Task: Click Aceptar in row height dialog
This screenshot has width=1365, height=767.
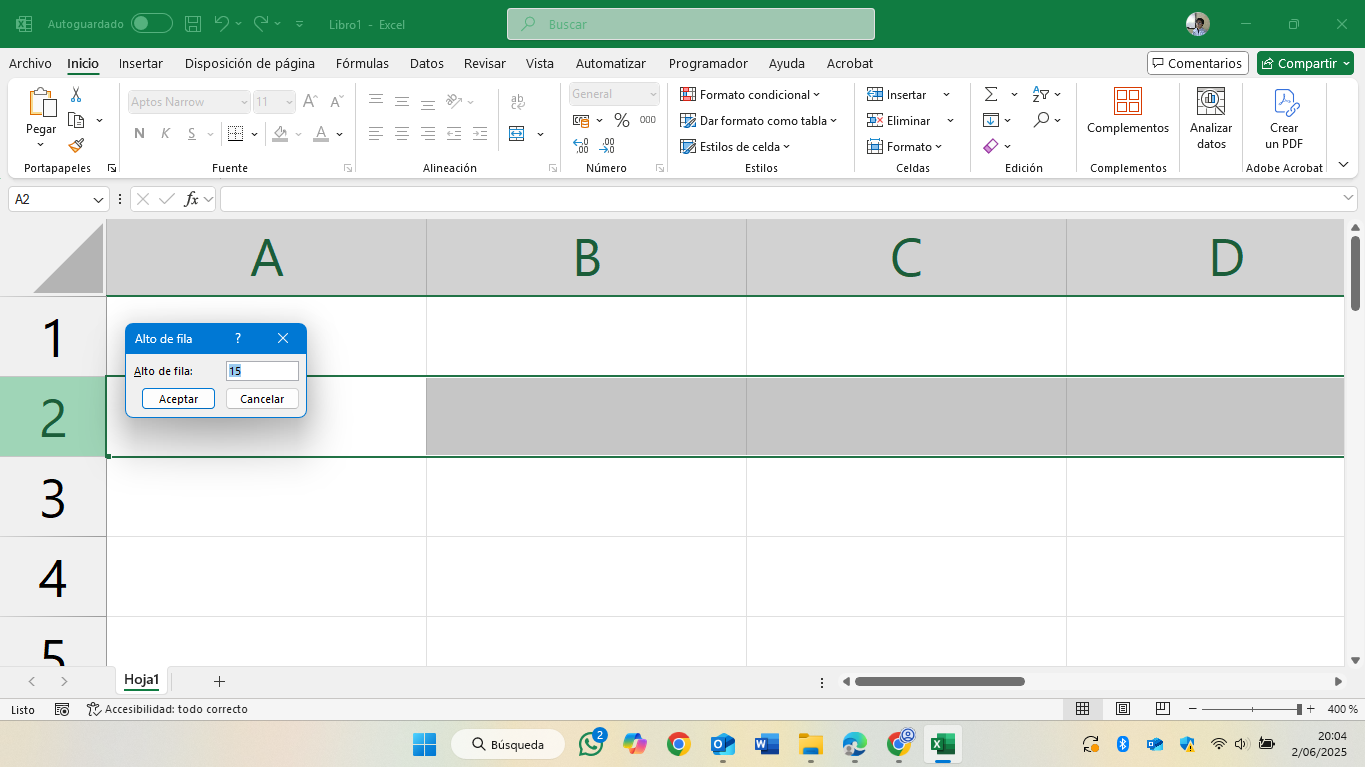Action: tap(179, 399)
